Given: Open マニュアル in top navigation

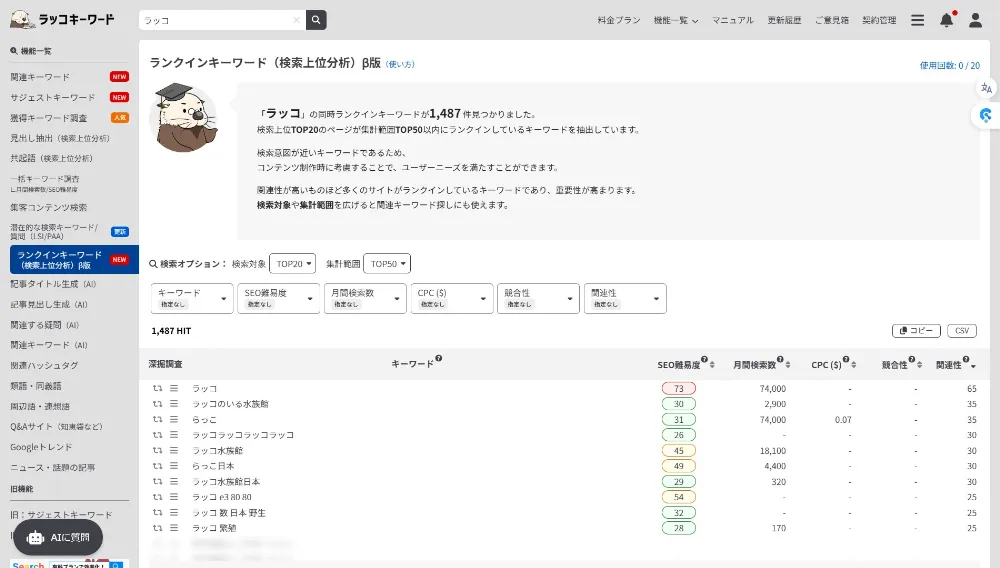Looking at the screenshot, I should tap(733, 20).
